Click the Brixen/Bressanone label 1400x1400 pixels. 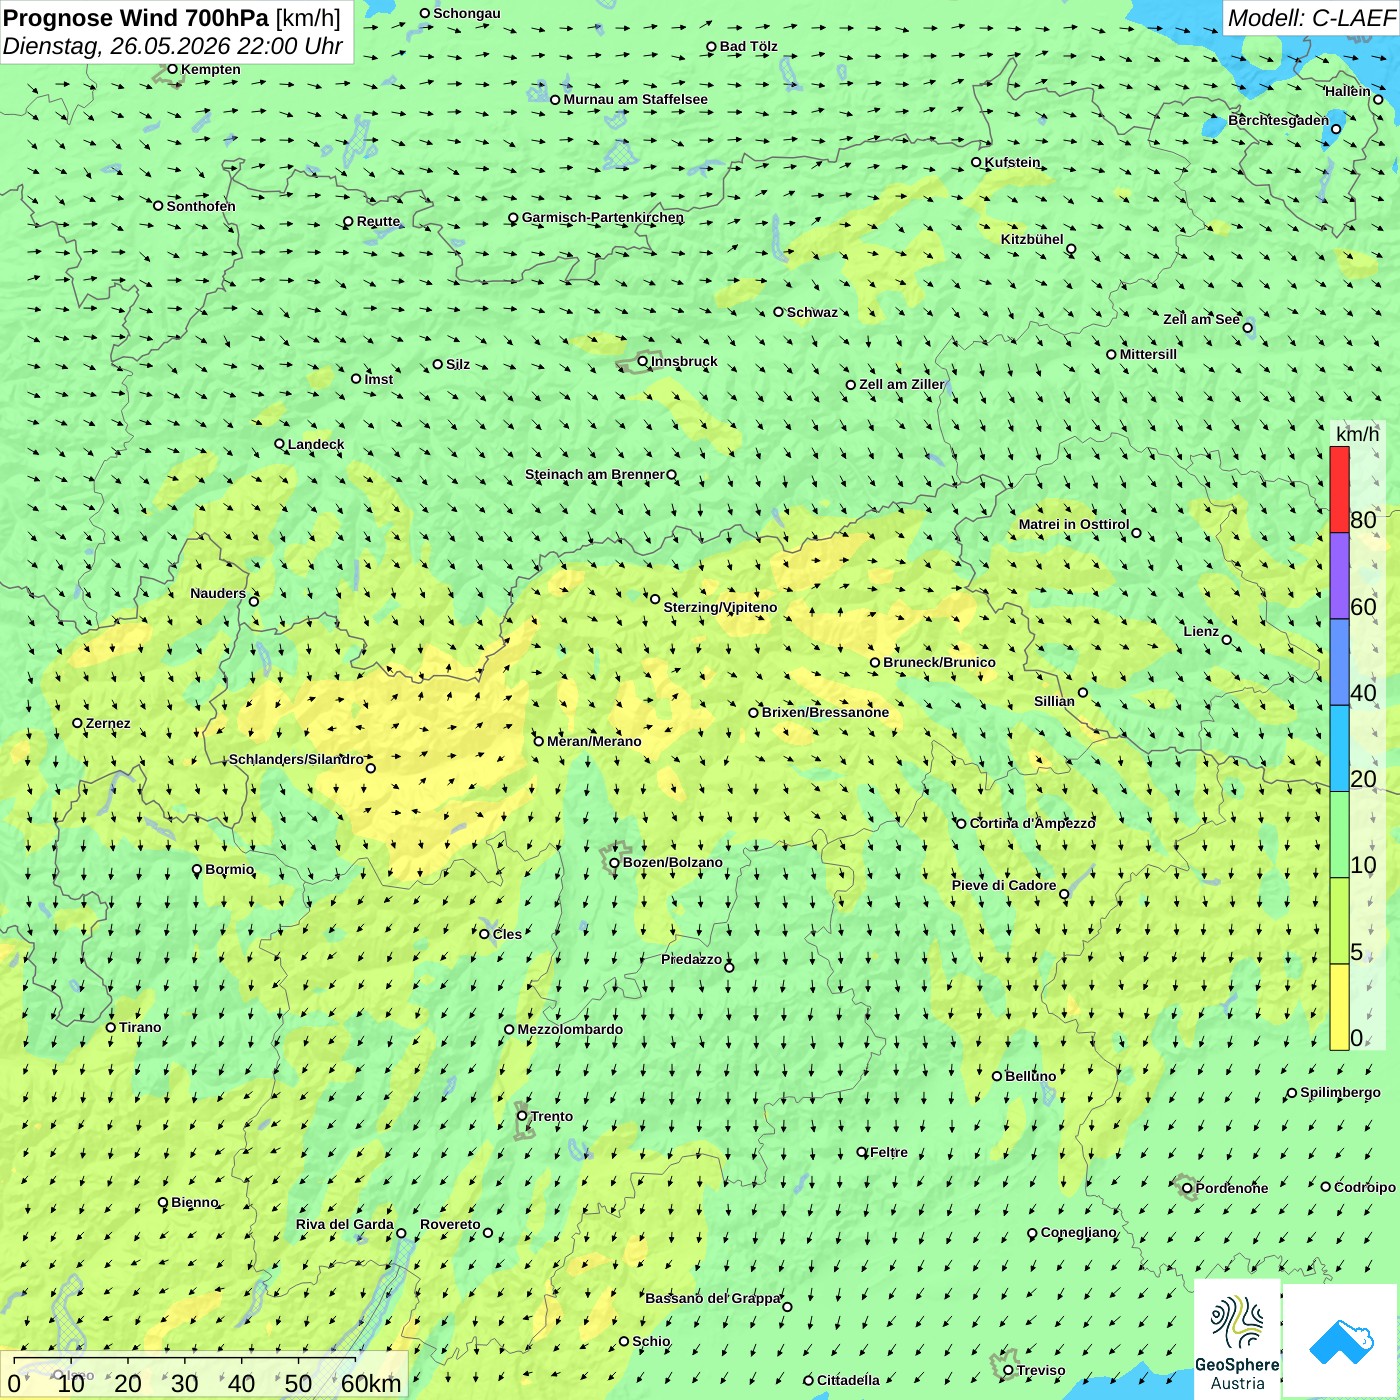pyautogui.click(x=825, y=712)
